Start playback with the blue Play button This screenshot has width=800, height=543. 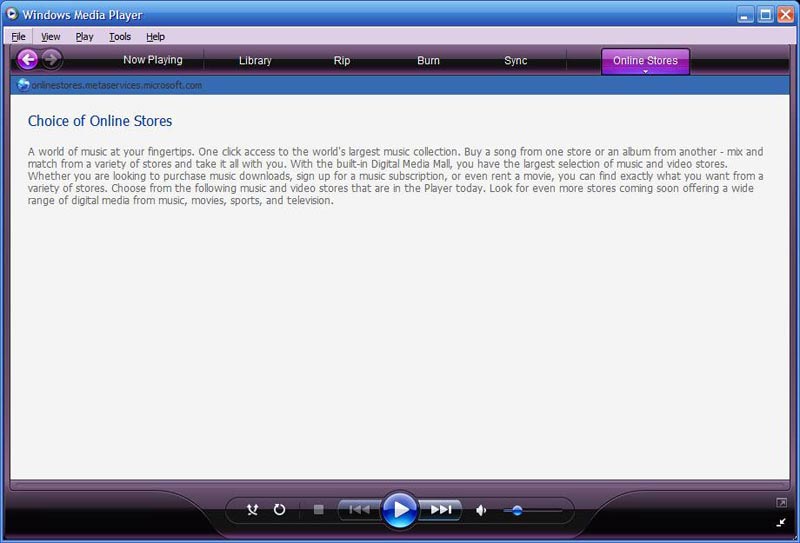(400, 509)
